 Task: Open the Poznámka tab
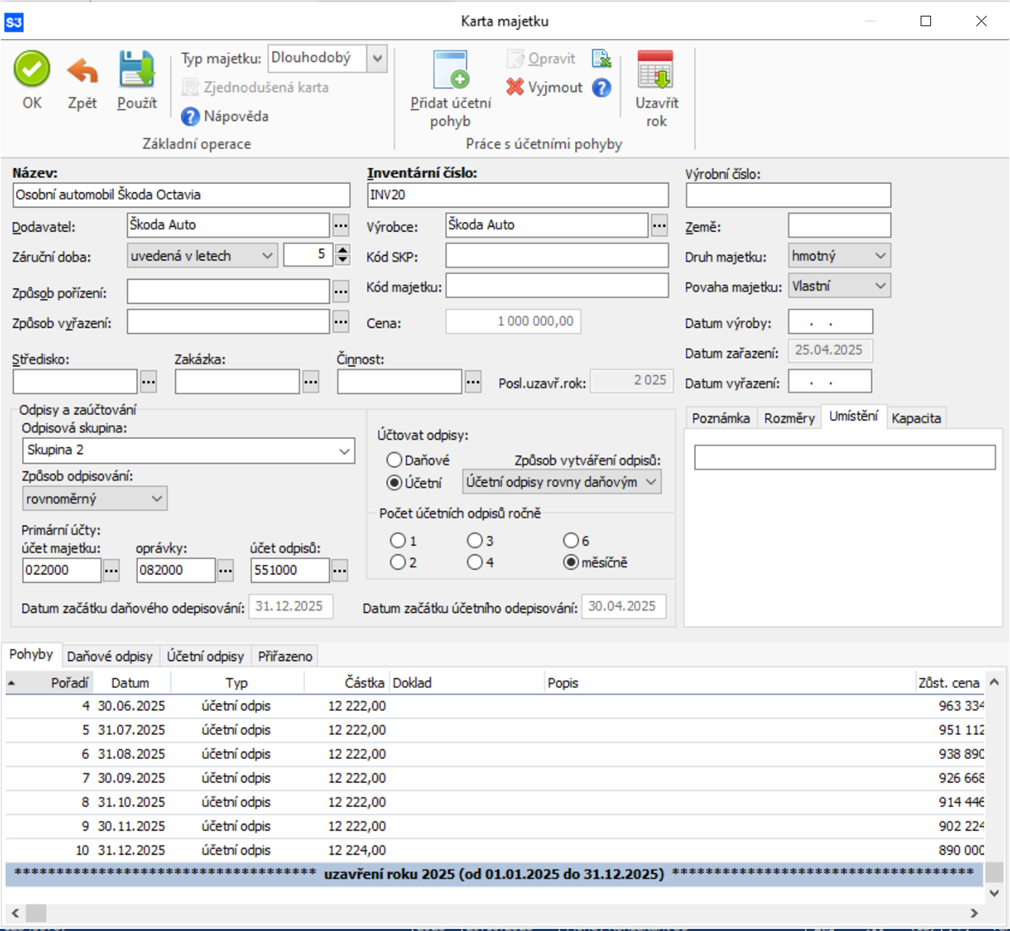[720, 418]
